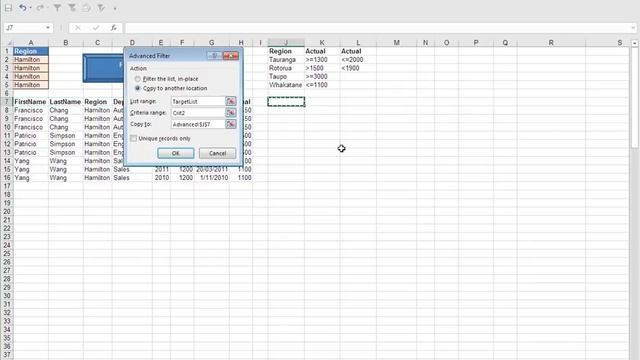Click 'Simpson' in row 11

[66, 136]
